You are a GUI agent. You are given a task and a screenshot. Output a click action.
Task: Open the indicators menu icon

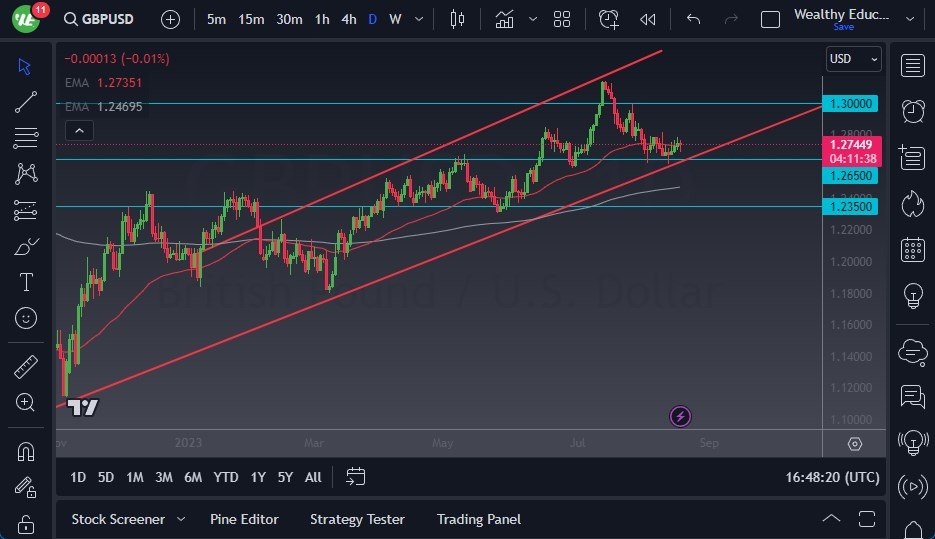tap(504, 19)
